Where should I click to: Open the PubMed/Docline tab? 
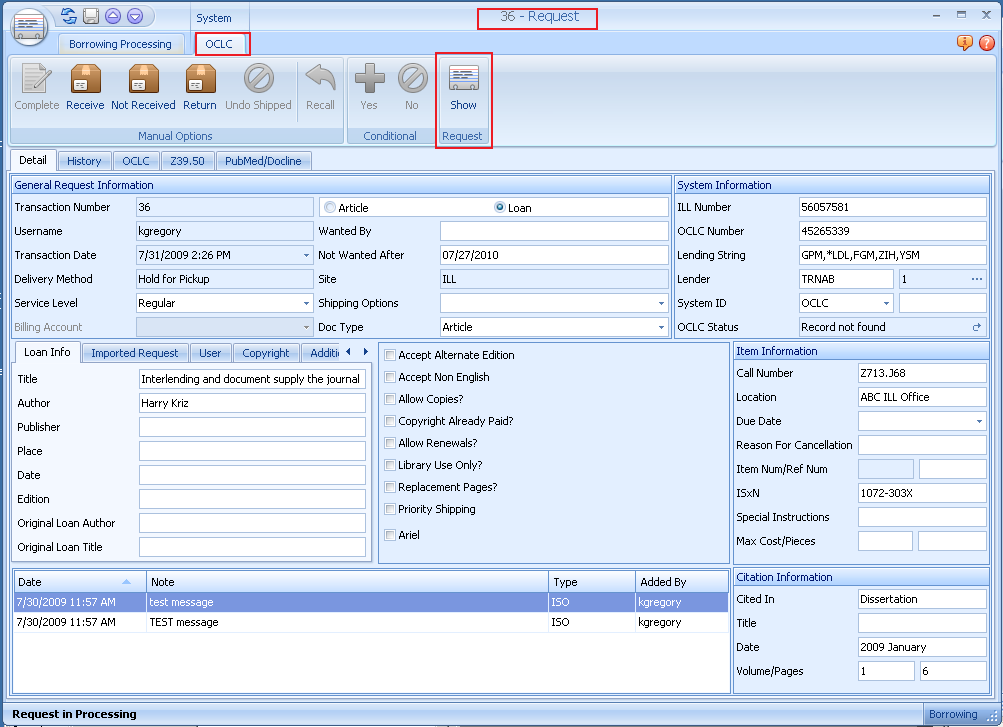tap(264, 161)
